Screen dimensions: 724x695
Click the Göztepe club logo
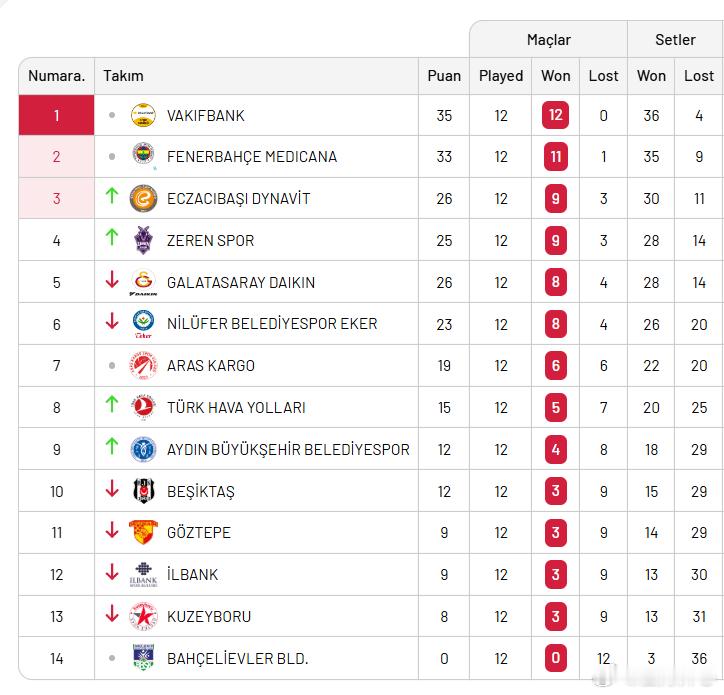tap(143, 532)
